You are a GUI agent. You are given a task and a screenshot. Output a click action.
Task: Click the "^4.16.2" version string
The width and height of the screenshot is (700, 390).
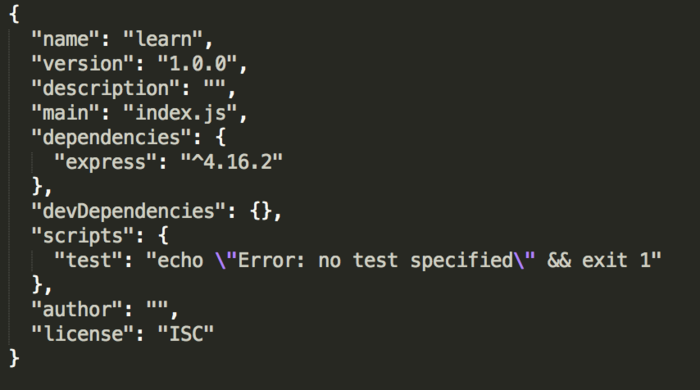click(x=232, y=162)
